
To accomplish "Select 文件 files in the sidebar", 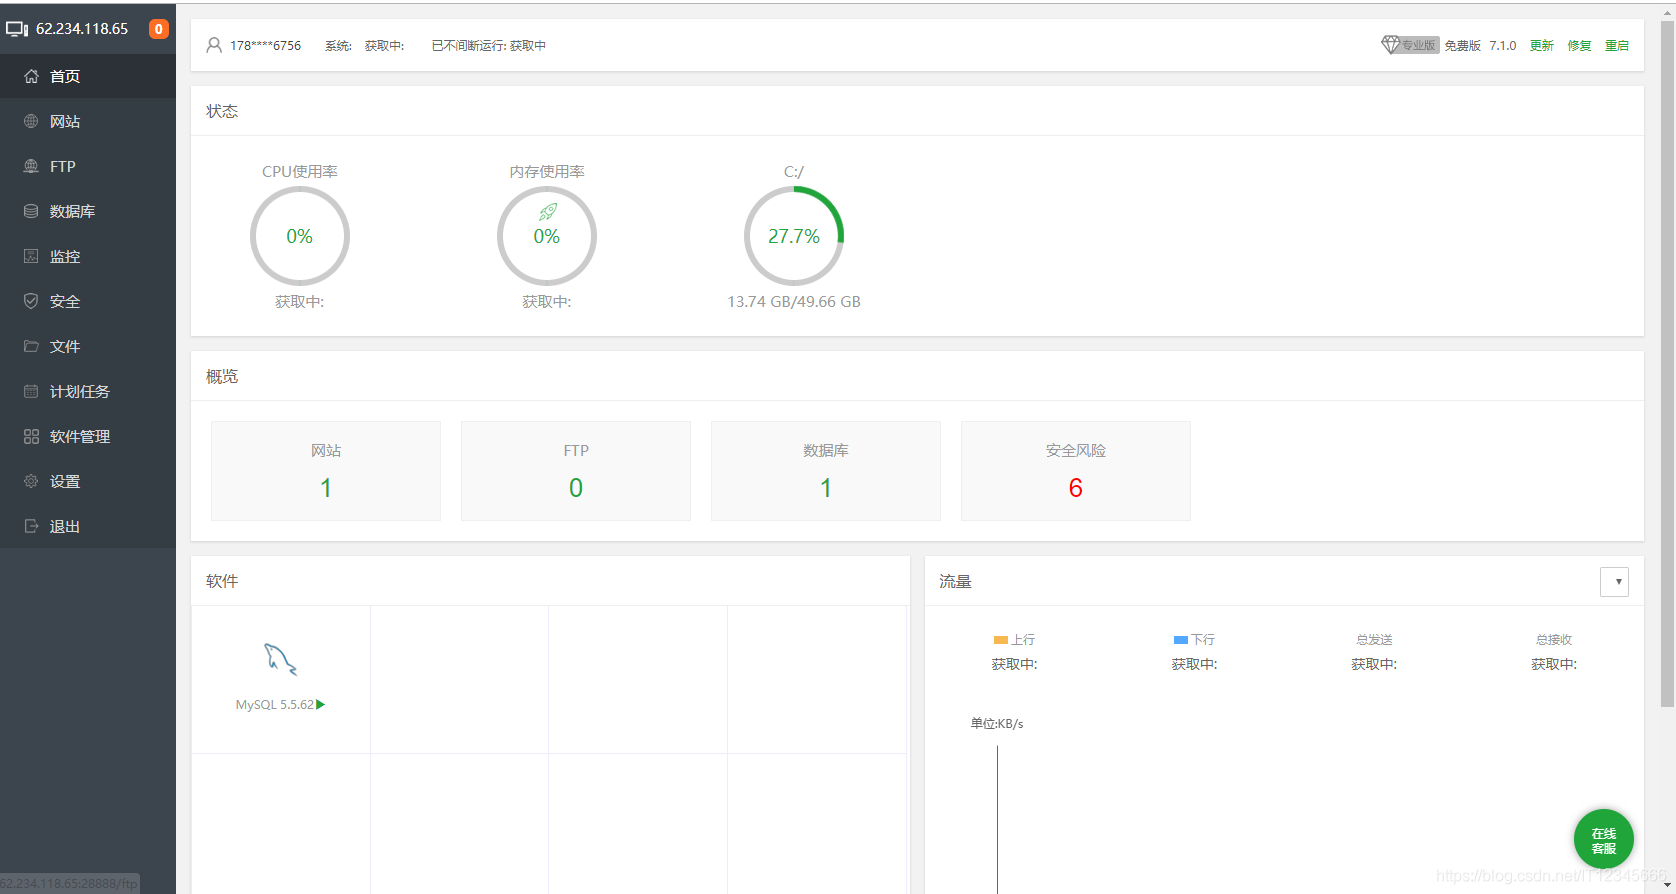I will [88, 346].
